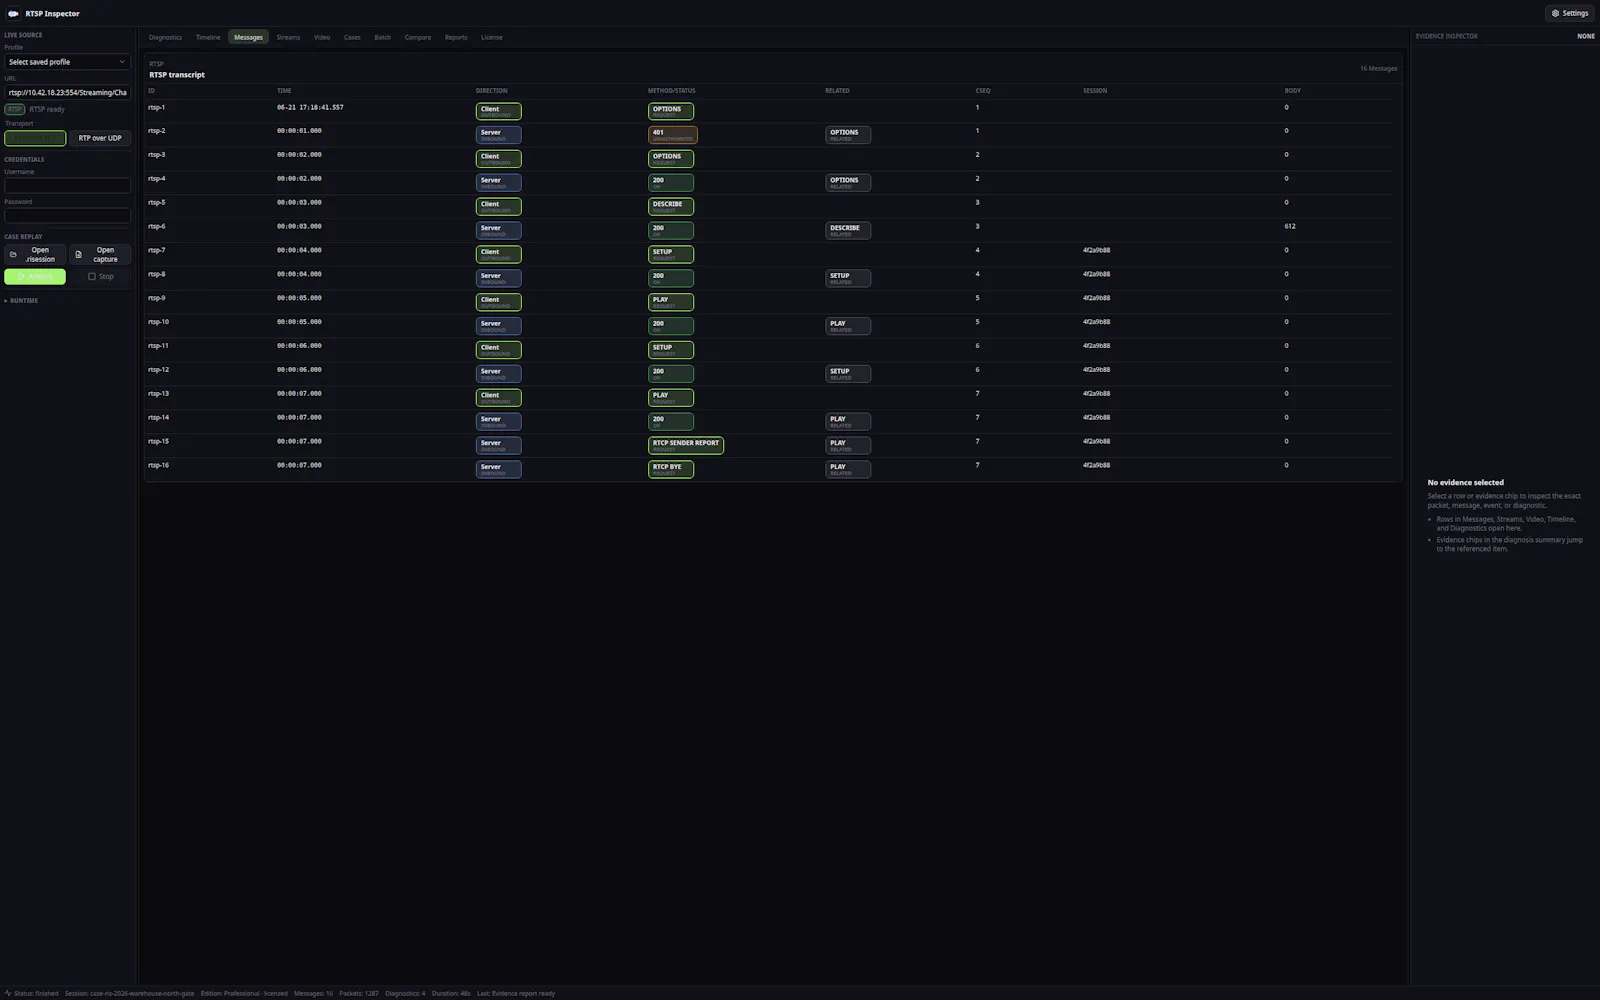Click the PLAY method chip in row rtsp-13
1600x1000 pixels.
(671, 397)
